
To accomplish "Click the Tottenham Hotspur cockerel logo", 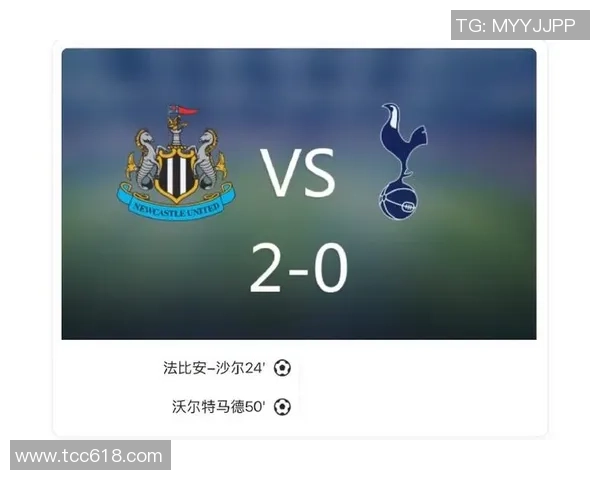I will coord(402,162).
